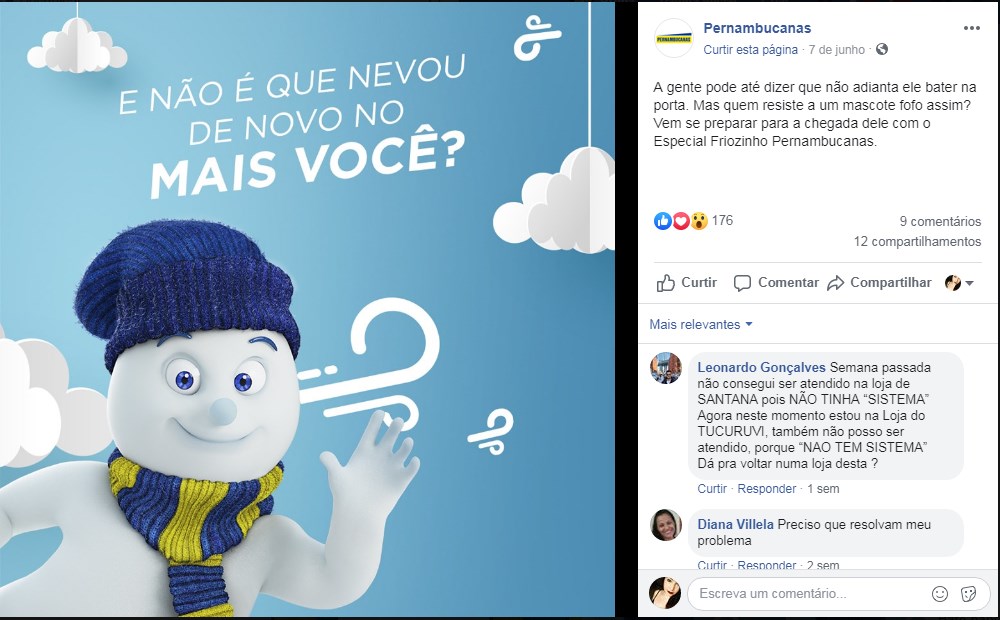Open the sticker picker in comment box
This screenshot has width=1000, height=620.
968,594
